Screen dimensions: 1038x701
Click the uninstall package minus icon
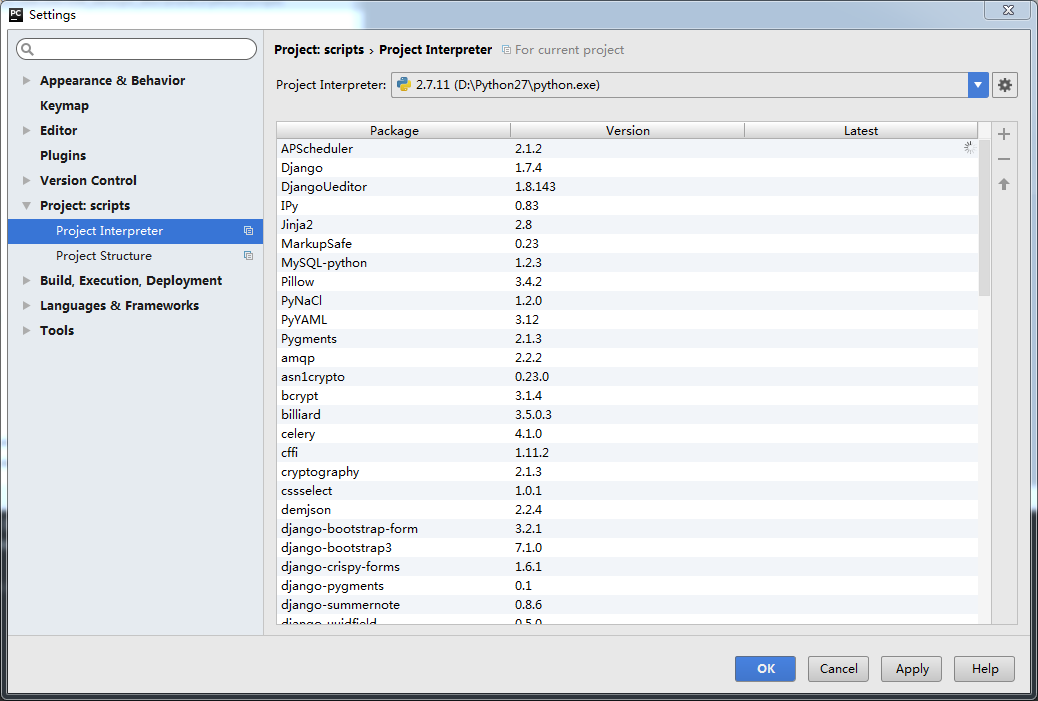pyautogui.click(x=1004, y=159)
